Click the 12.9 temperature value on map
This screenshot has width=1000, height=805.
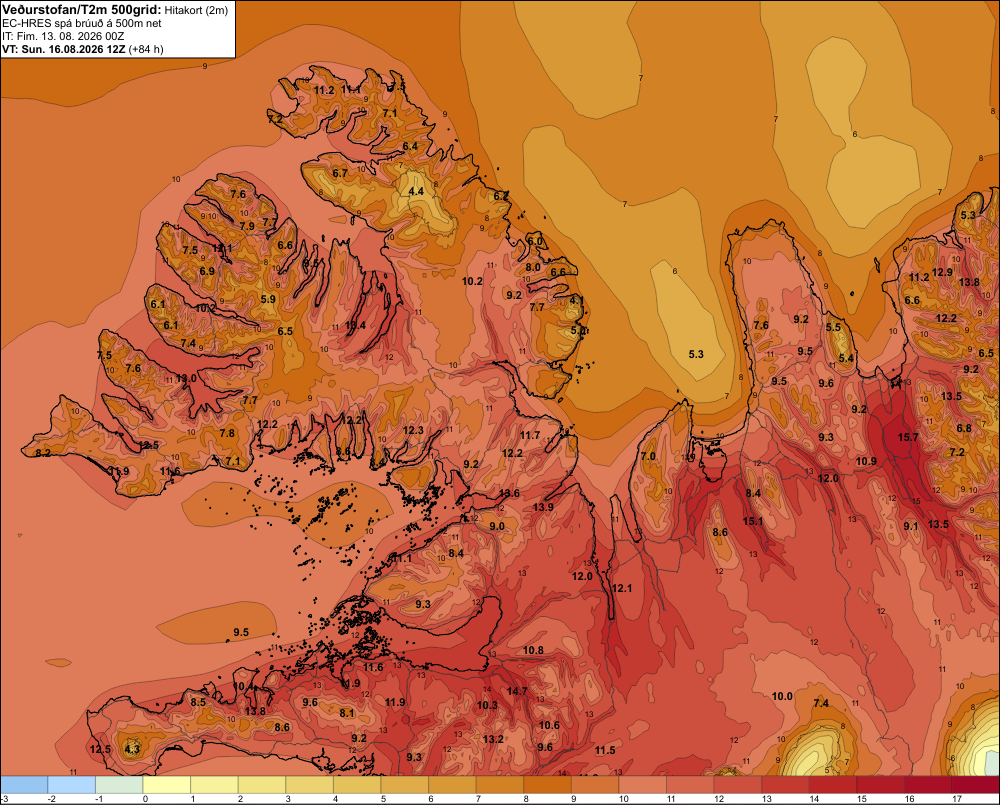tap(942, 272)
